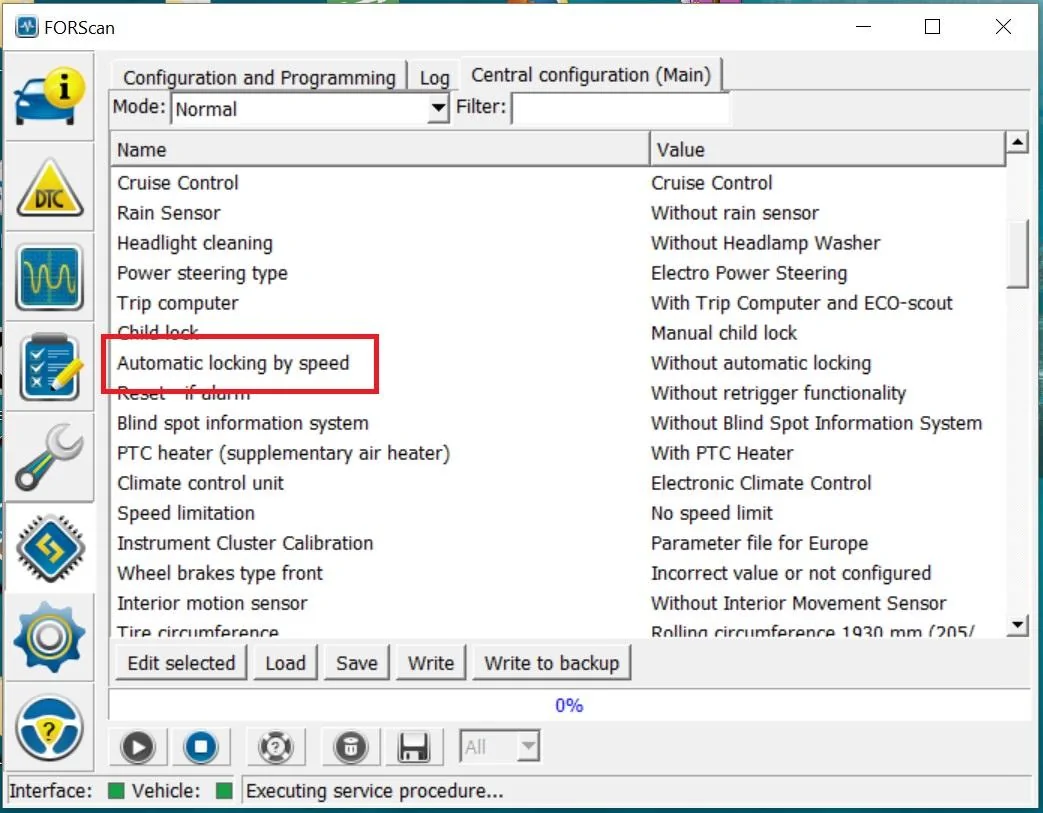Select the Cruise Control name row
Screen dimensions: 1043x813
(x=178, y=182)
